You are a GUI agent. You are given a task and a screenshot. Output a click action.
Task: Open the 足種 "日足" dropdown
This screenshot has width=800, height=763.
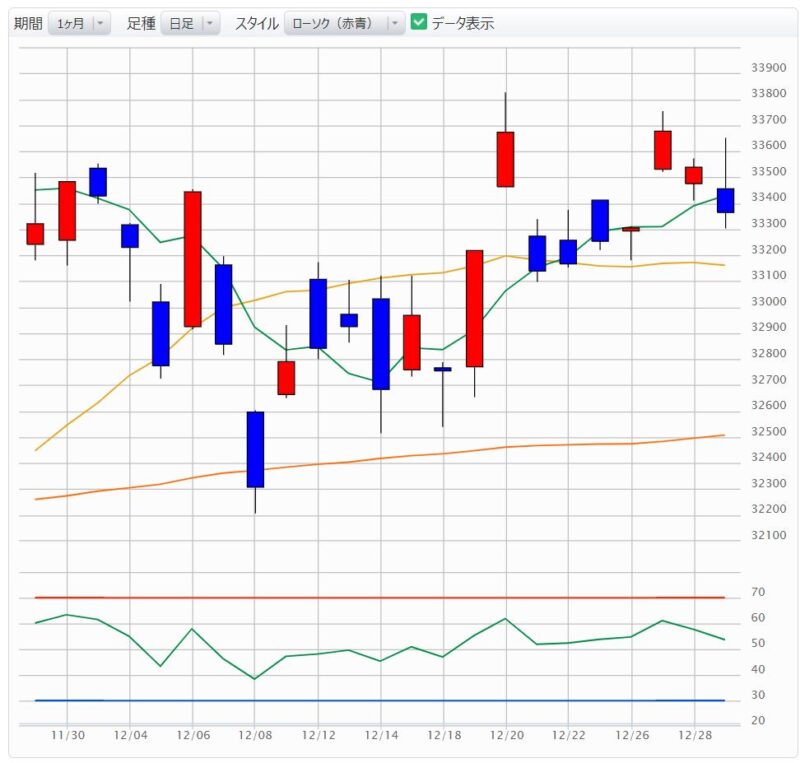(189, 23)
